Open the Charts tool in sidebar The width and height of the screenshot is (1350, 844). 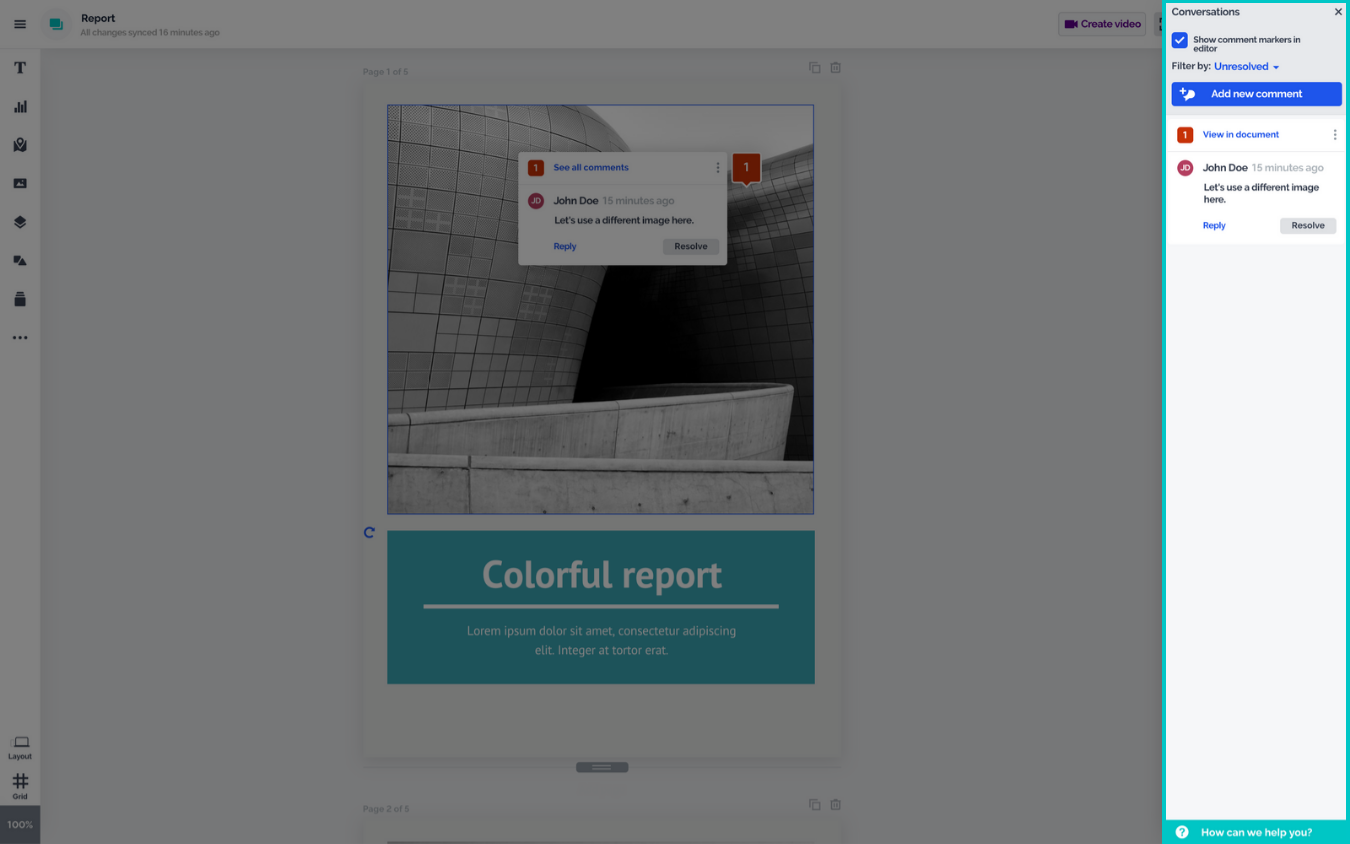click(20, 107)
